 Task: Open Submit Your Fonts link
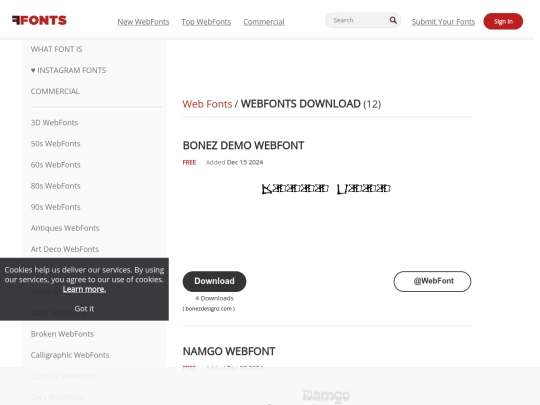pyautogui.click(x=443, y=22)
